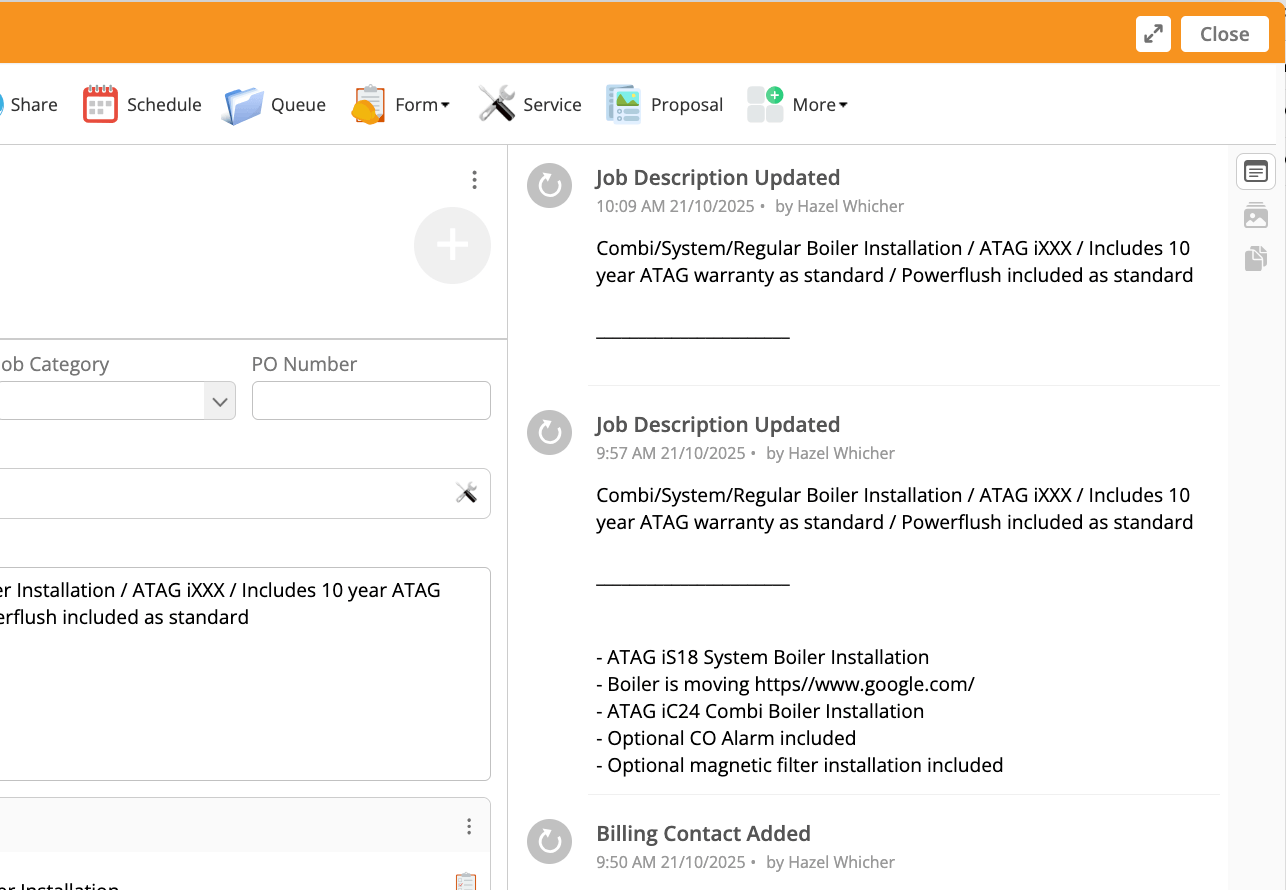The image size is (1286, 890).
Task: Expand the More dropdown menu
Action: coord(798,104)
